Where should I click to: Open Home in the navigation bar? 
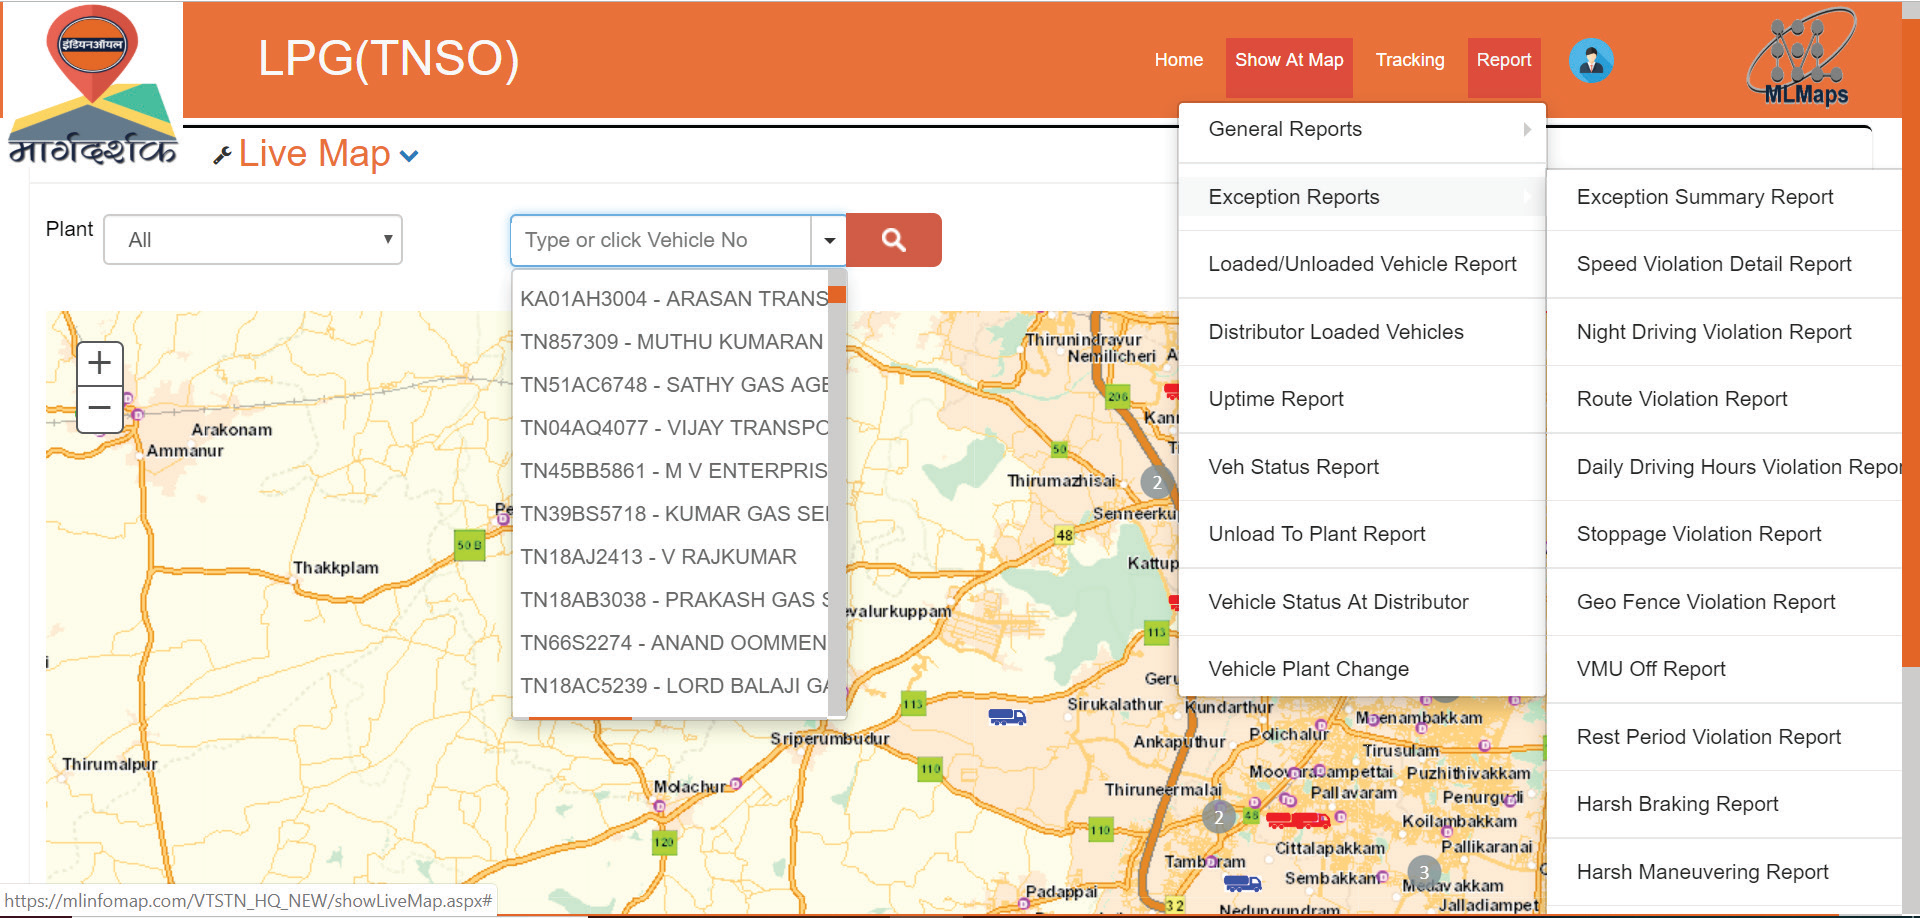(x=1178, y=60)
